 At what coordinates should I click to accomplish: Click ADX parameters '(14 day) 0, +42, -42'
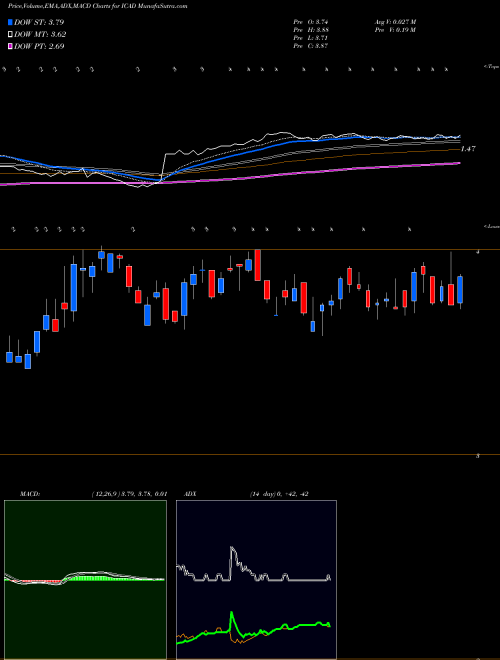point(279,494)
